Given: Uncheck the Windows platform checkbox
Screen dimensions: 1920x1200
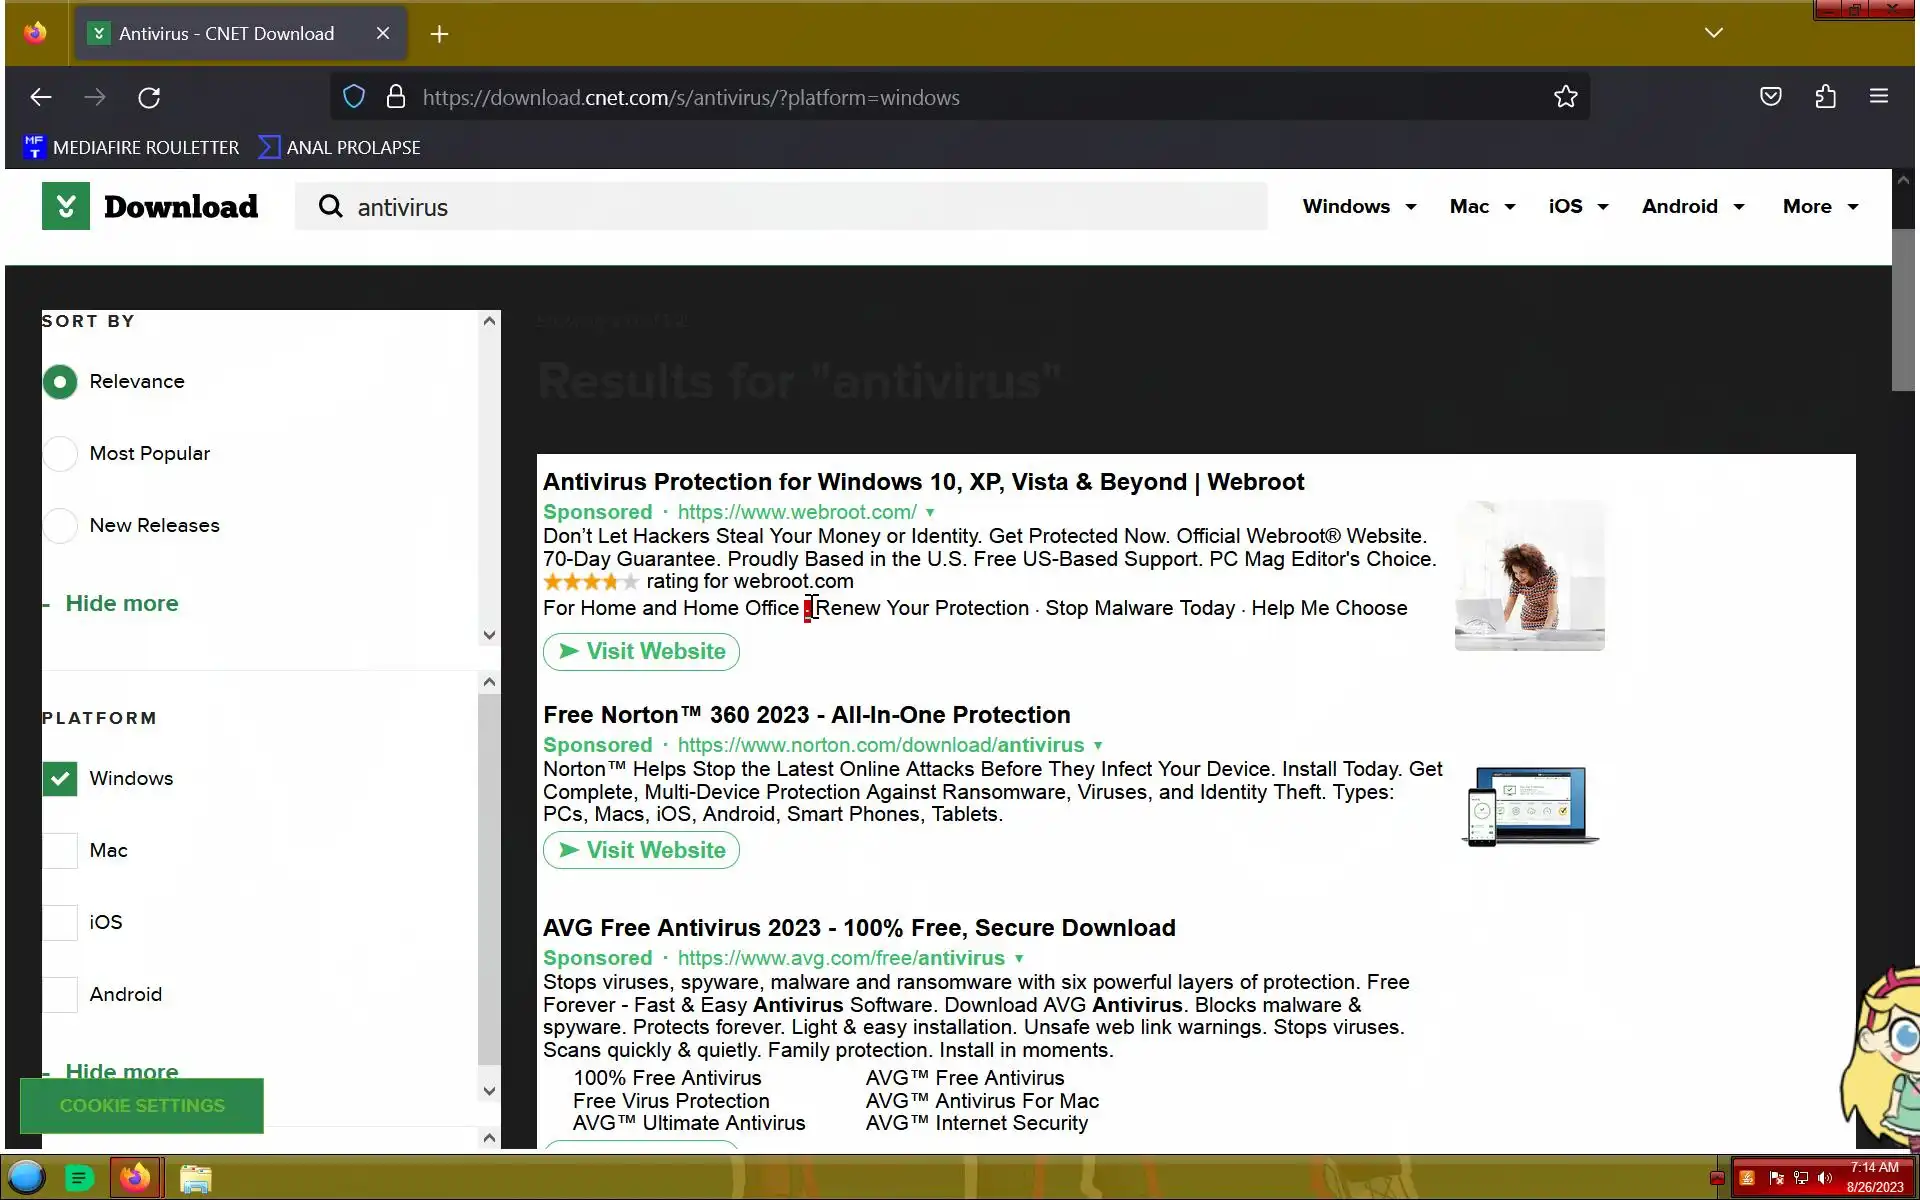Looking at the screenshot, I should [60, 779].
